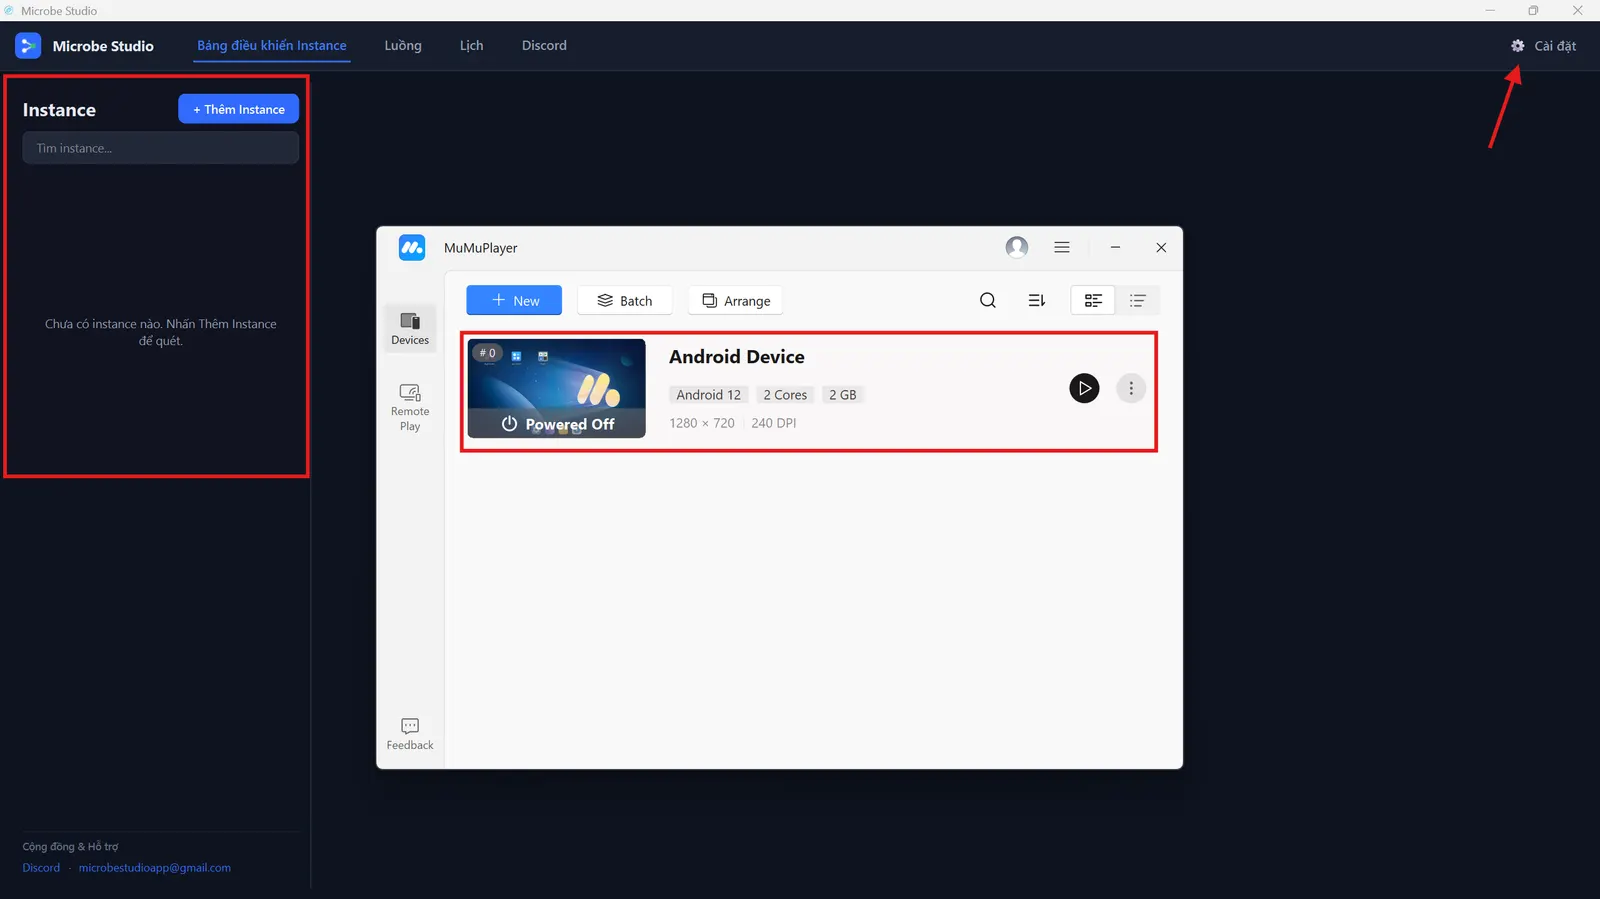Click the Arrange button
This screenshot has height=899, width=1600.
click(736, 300)
